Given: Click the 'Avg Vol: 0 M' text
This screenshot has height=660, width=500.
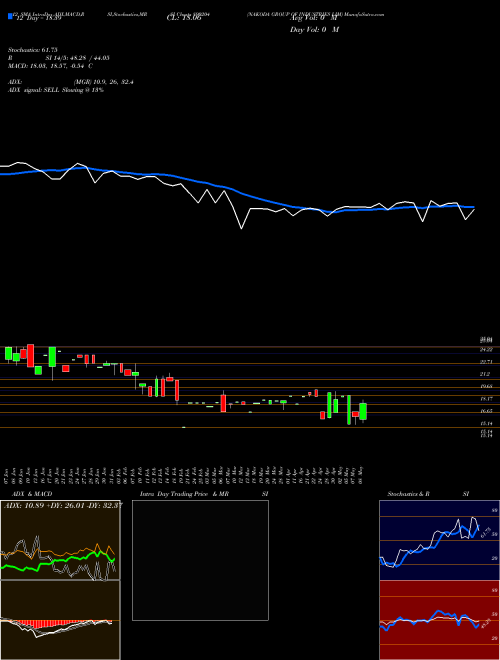Looking at the screenshot, I should [313, 20].
